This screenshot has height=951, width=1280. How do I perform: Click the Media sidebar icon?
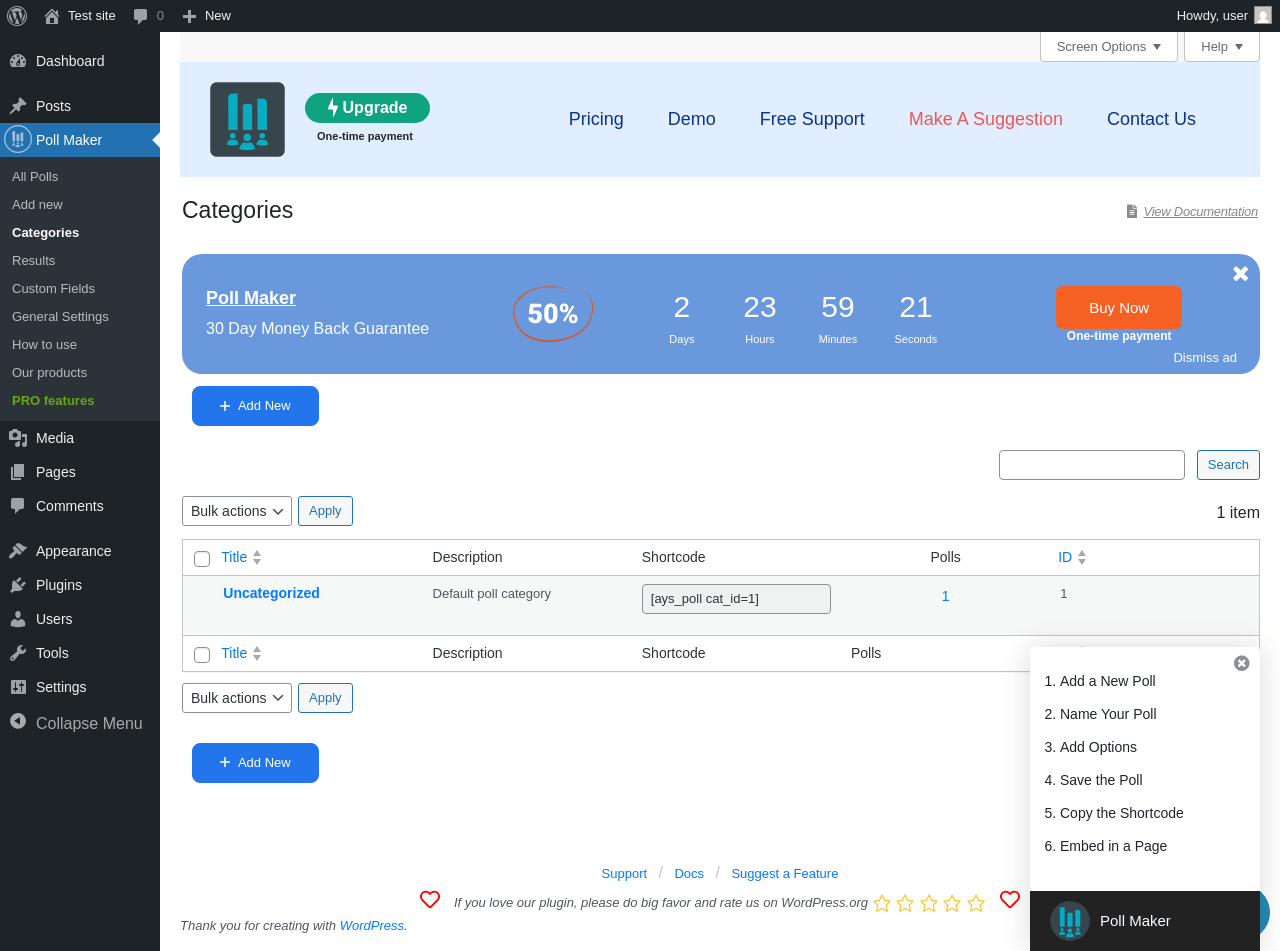click(x=18, y=438)
